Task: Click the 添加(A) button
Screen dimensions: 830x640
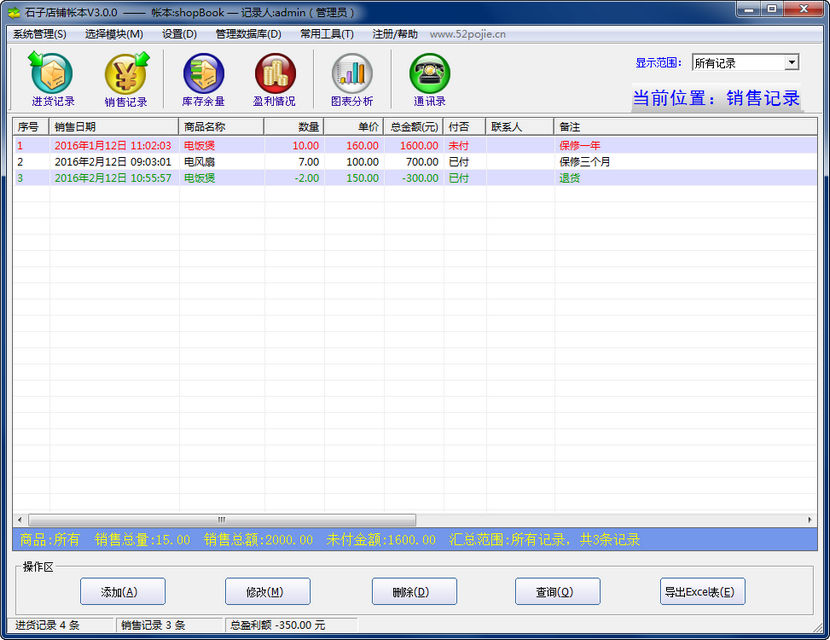Action: point(123,591)
